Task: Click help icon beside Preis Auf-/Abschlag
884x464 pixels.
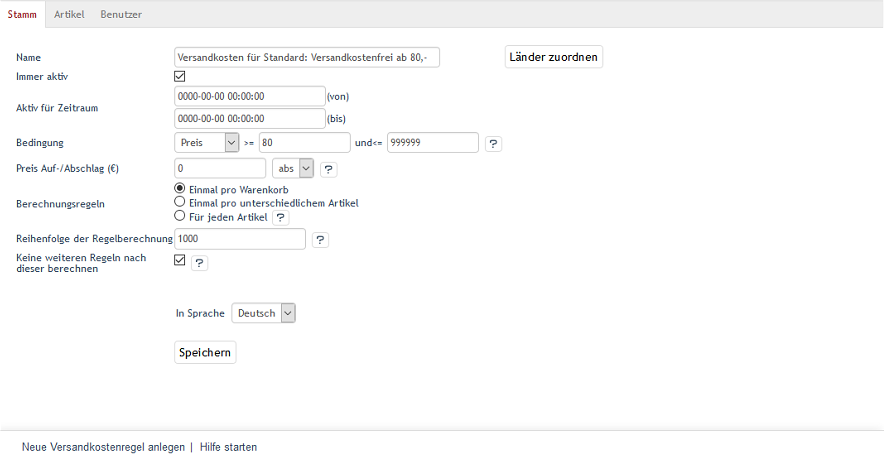Action: click(x=328, y=169)
